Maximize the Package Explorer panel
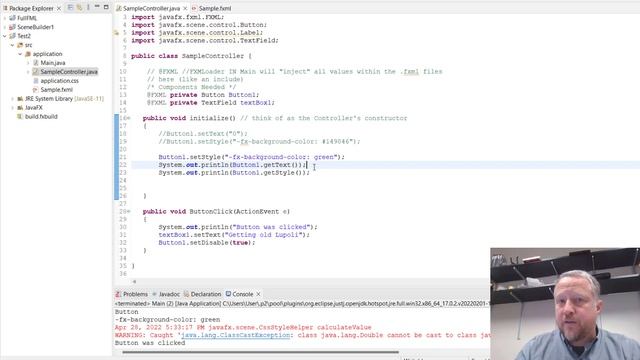640x360 pixels. (x=106, y=7)
